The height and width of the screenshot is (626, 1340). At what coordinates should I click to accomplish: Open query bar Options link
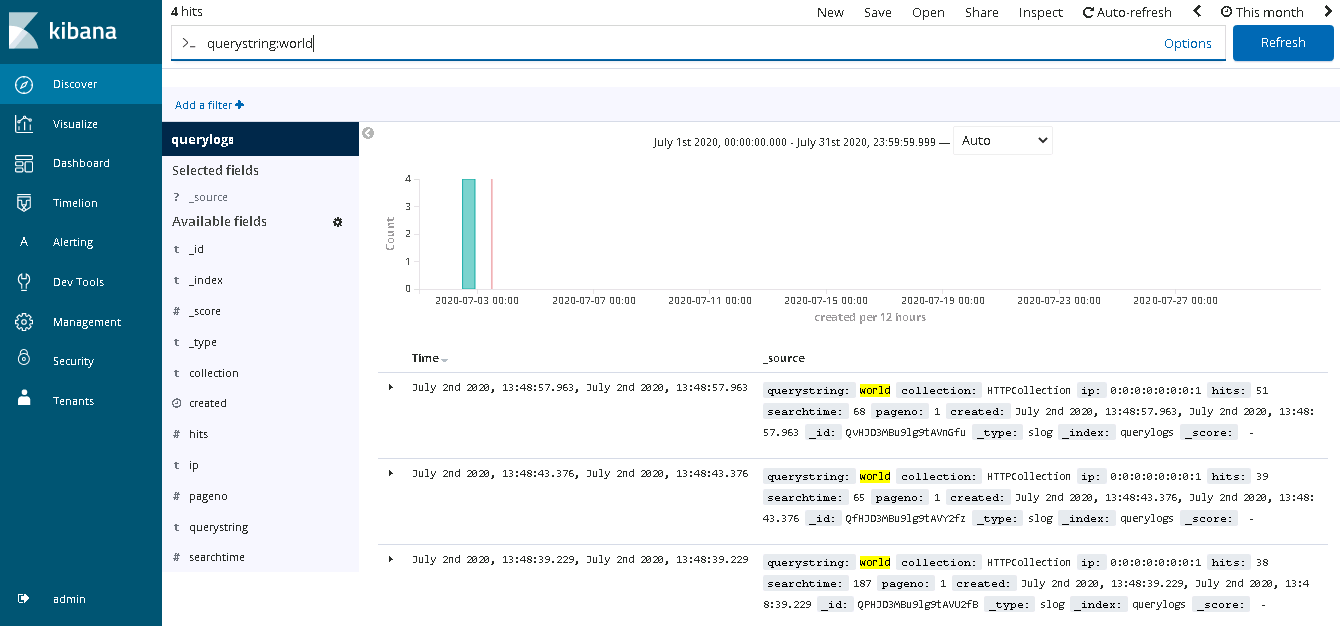click(x=1188, y=44)
